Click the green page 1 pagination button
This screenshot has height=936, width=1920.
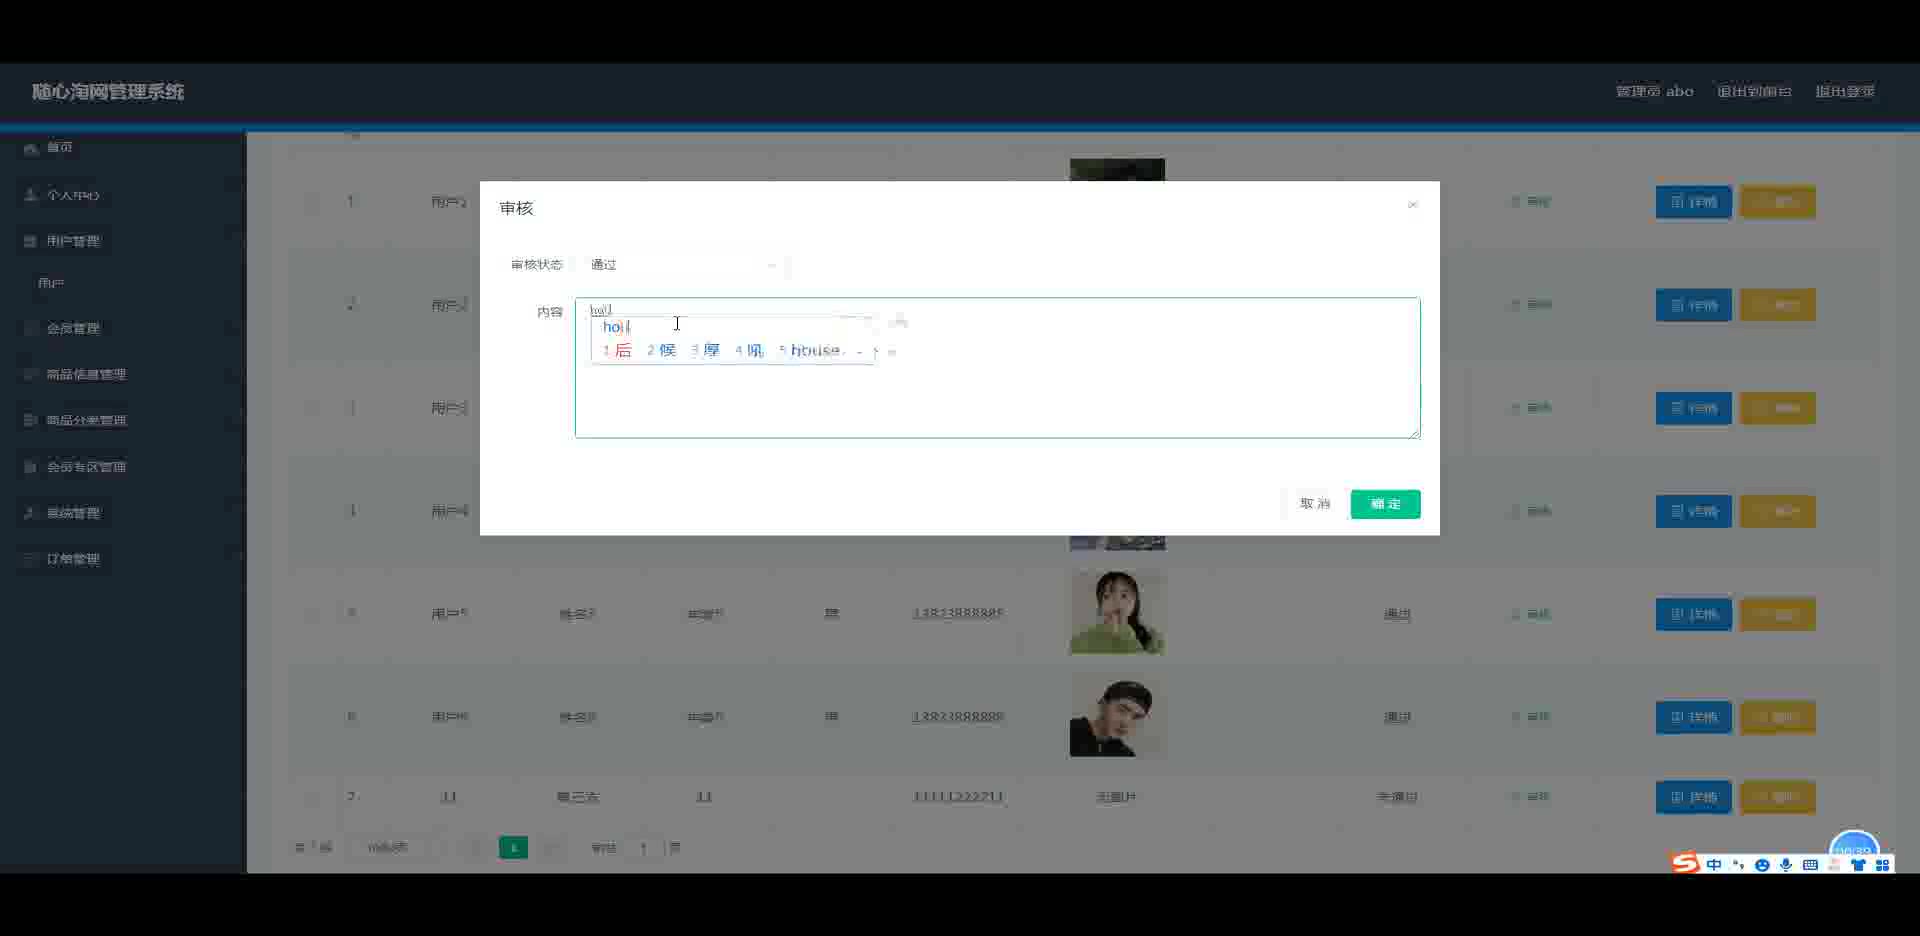[513, 848]
